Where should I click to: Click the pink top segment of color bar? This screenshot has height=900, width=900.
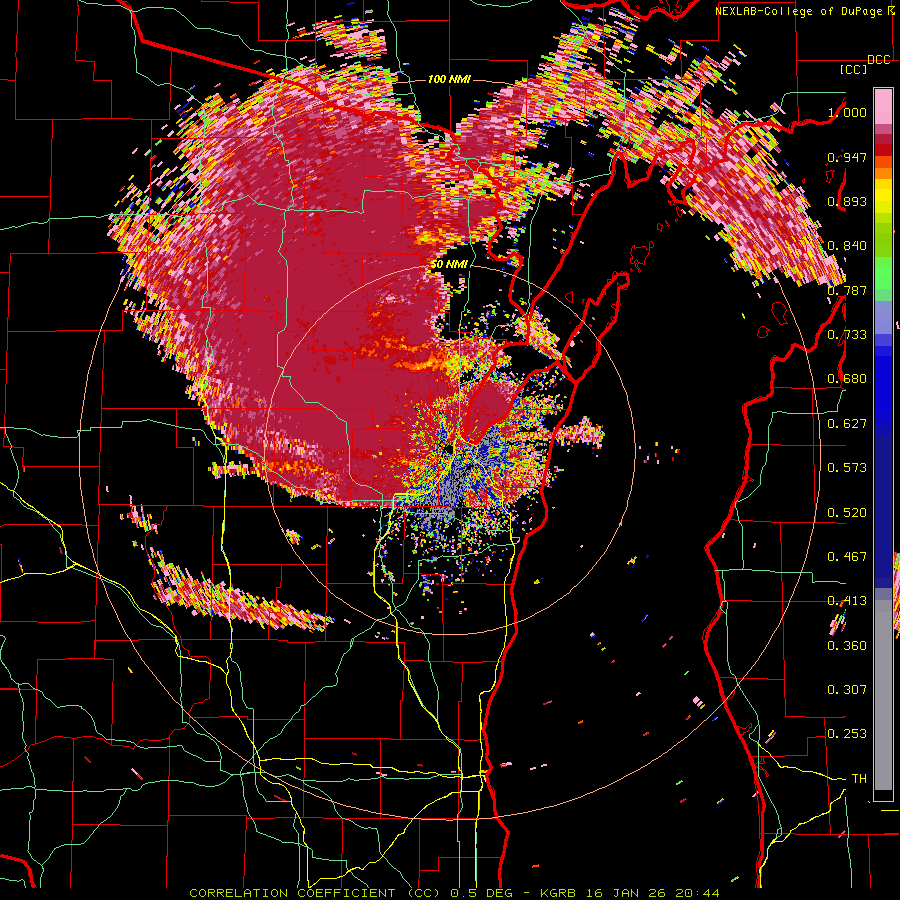883,106
